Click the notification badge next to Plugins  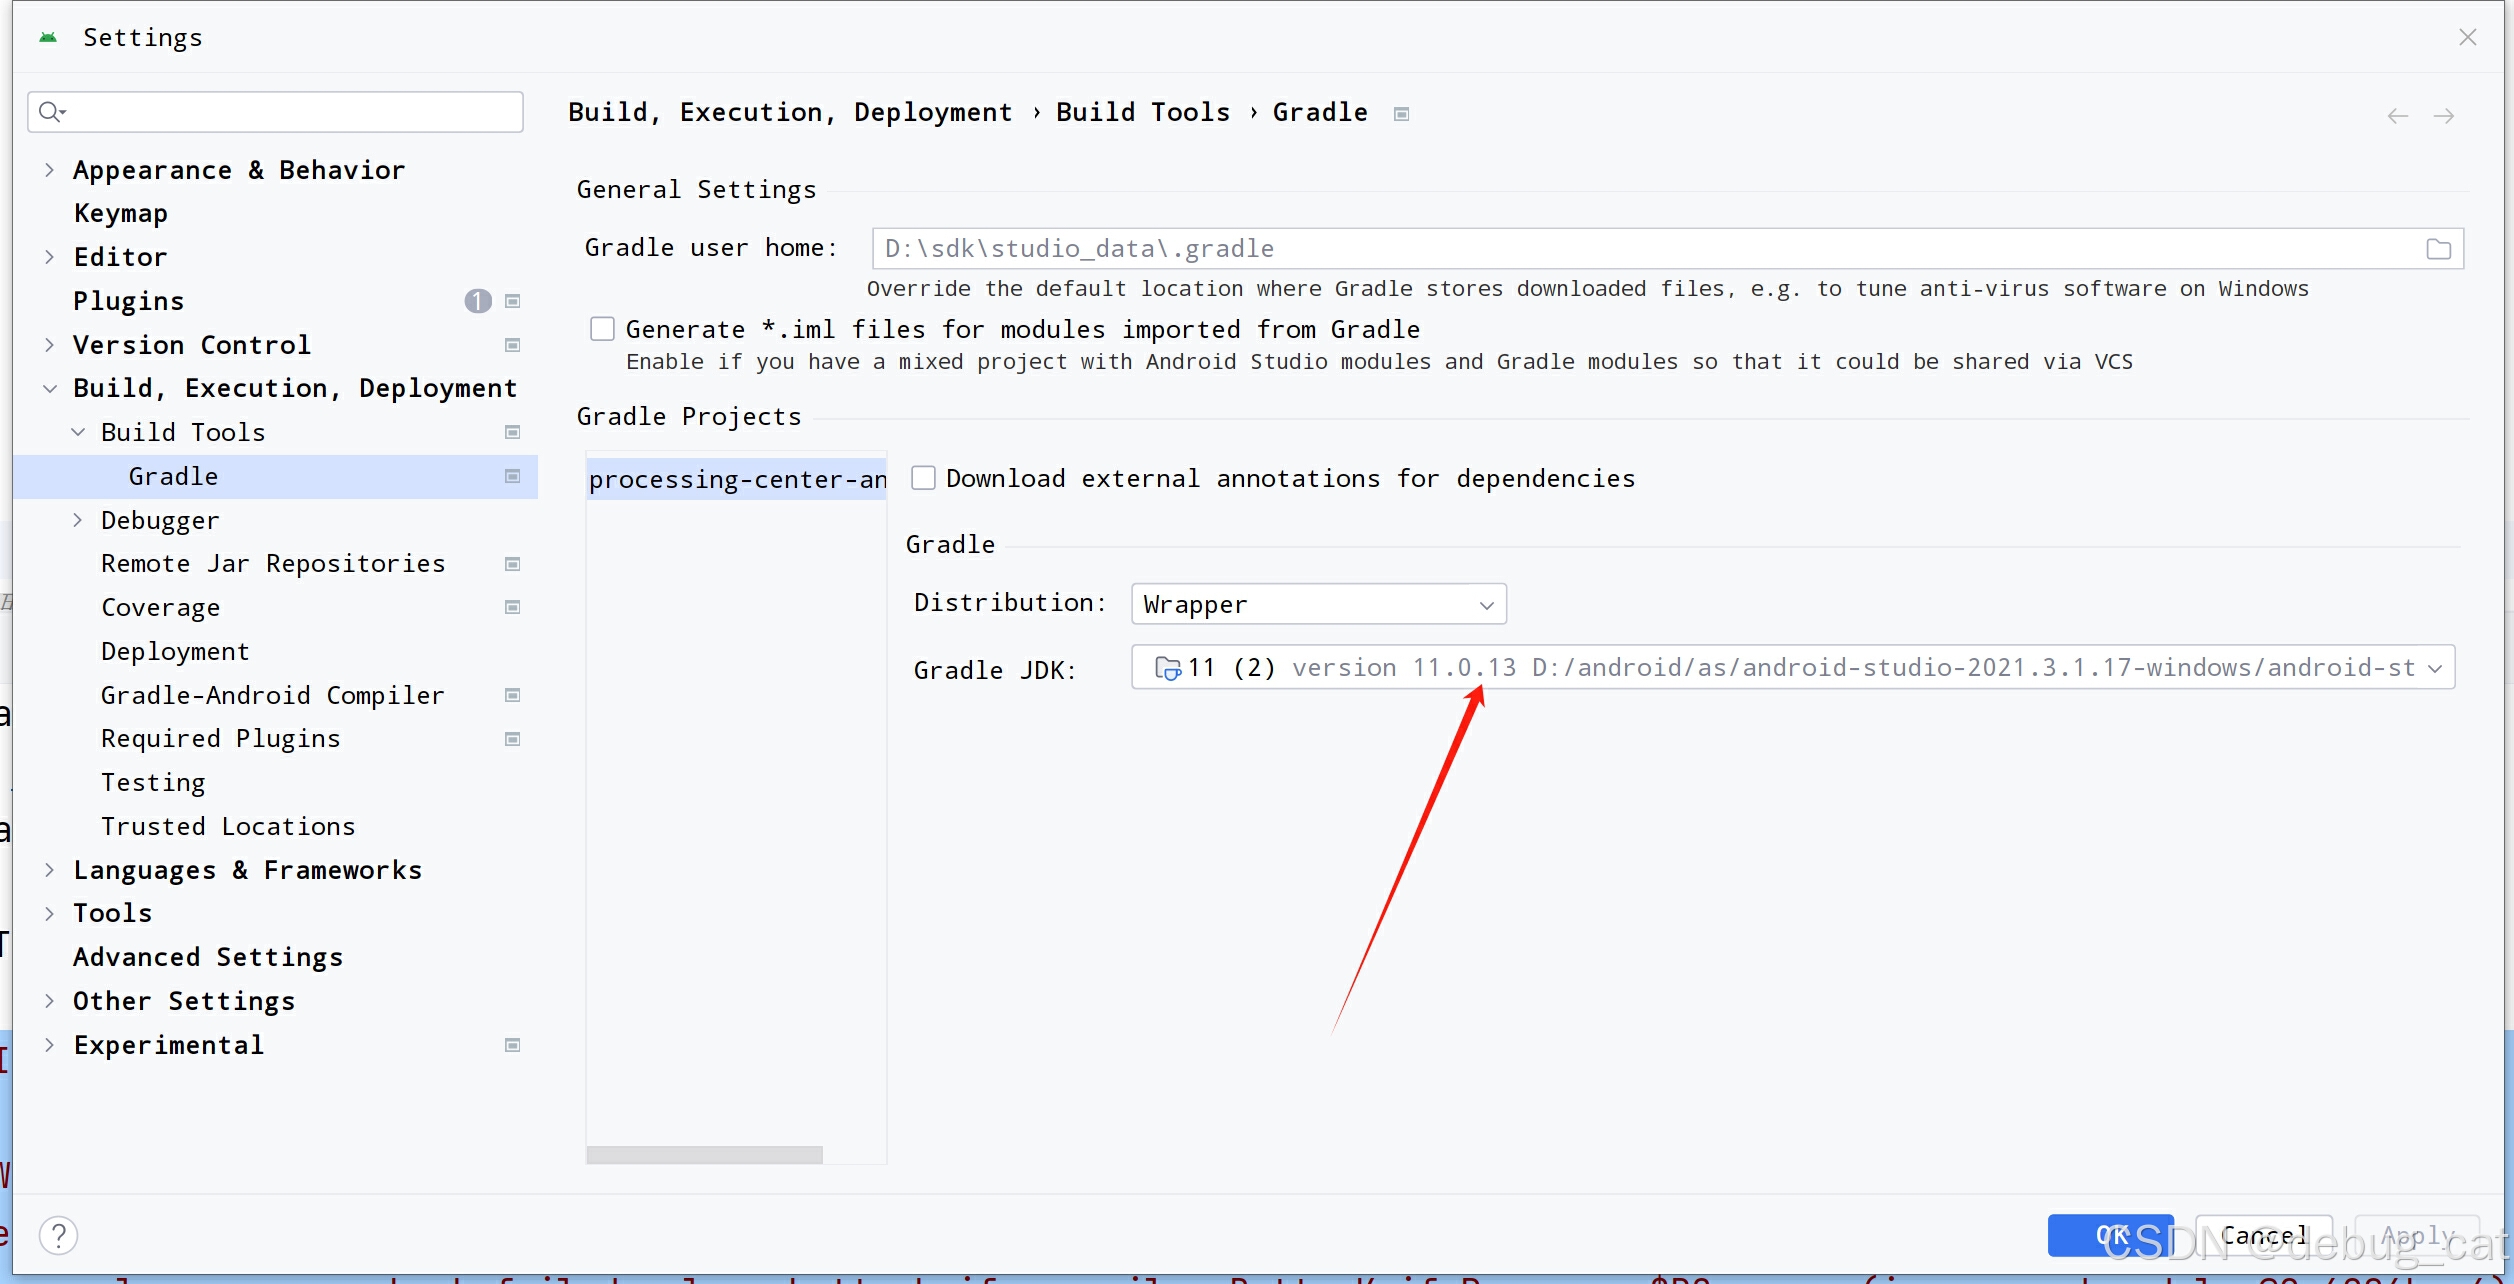click(476, 300)
